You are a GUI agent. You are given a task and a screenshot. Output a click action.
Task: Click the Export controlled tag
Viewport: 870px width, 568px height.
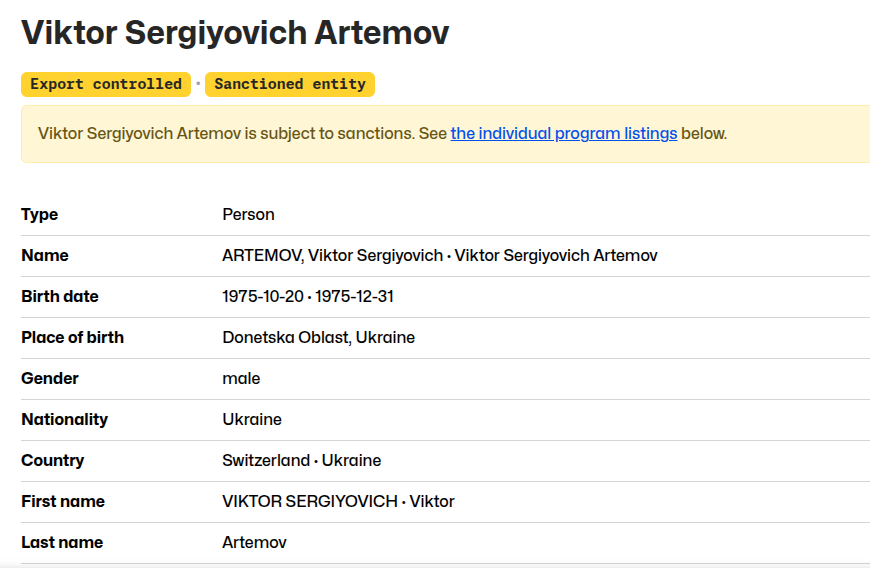[x=106, y=84]
